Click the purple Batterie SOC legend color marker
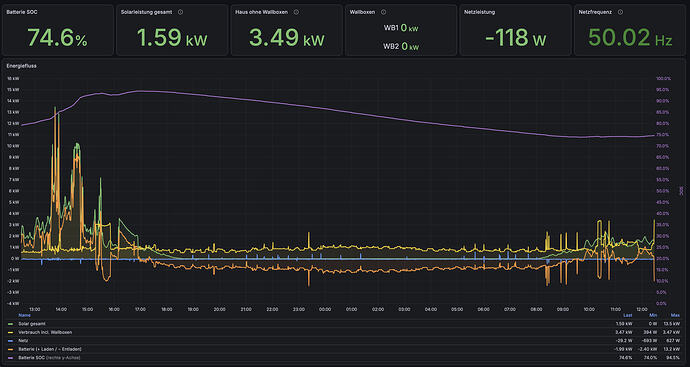Image resolution: width=690 pixels, height=367 pixels. [11, 358]
